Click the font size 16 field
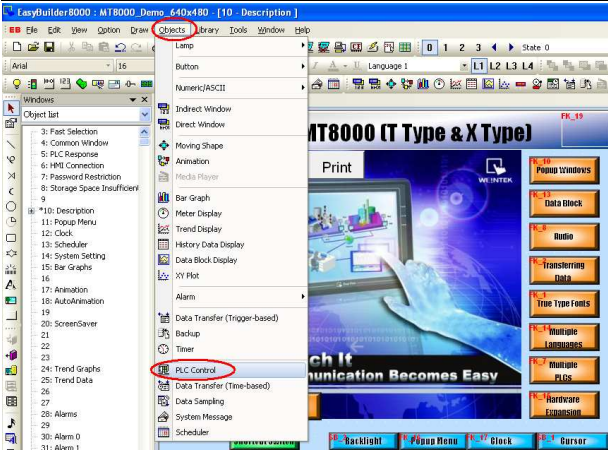608x452 pixels. [x=135, y=66]
